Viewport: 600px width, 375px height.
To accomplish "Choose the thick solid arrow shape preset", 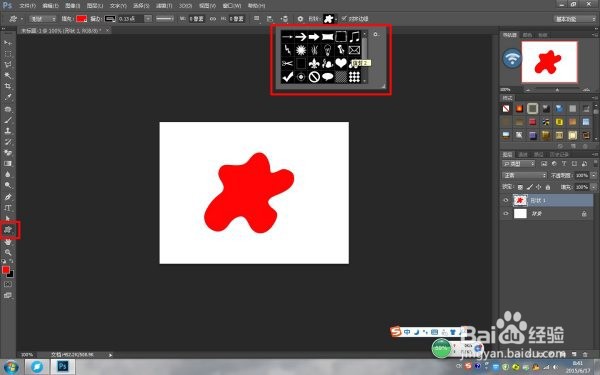I will tap(314, 37).
